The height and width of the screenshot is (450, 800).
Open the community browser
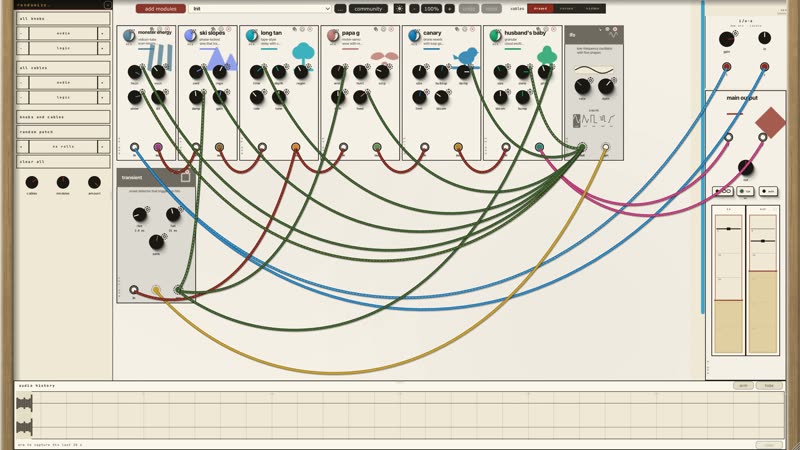(x=368, y=9)
